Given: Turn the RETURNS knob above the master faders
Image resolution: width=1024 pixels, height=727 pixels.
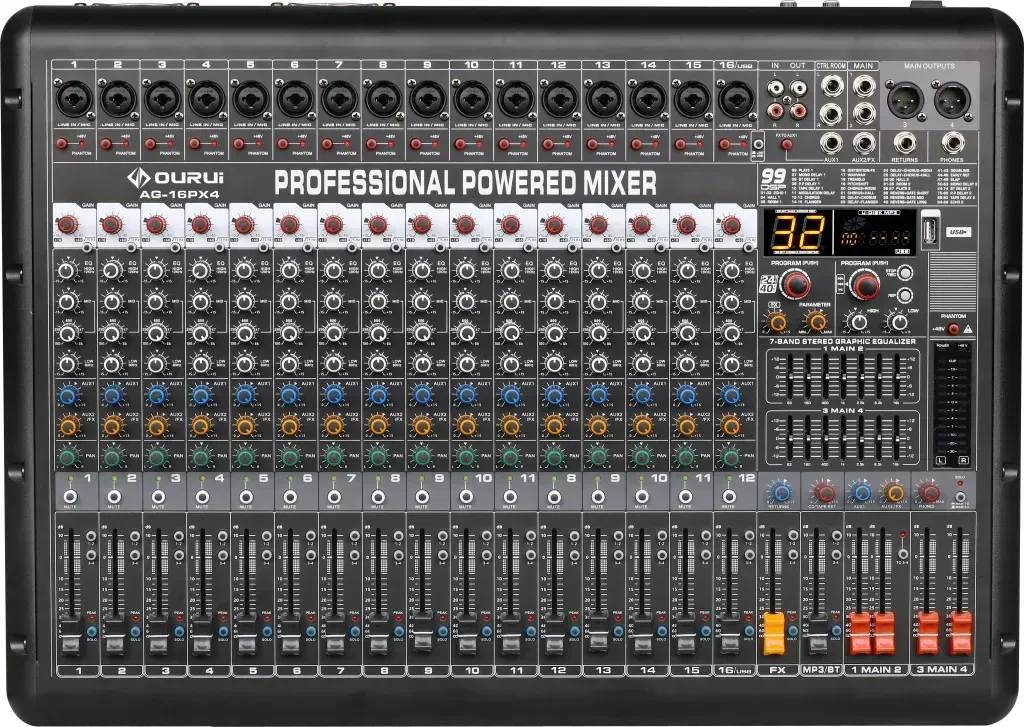Looking at the screenshot, I should pos(782,492).
